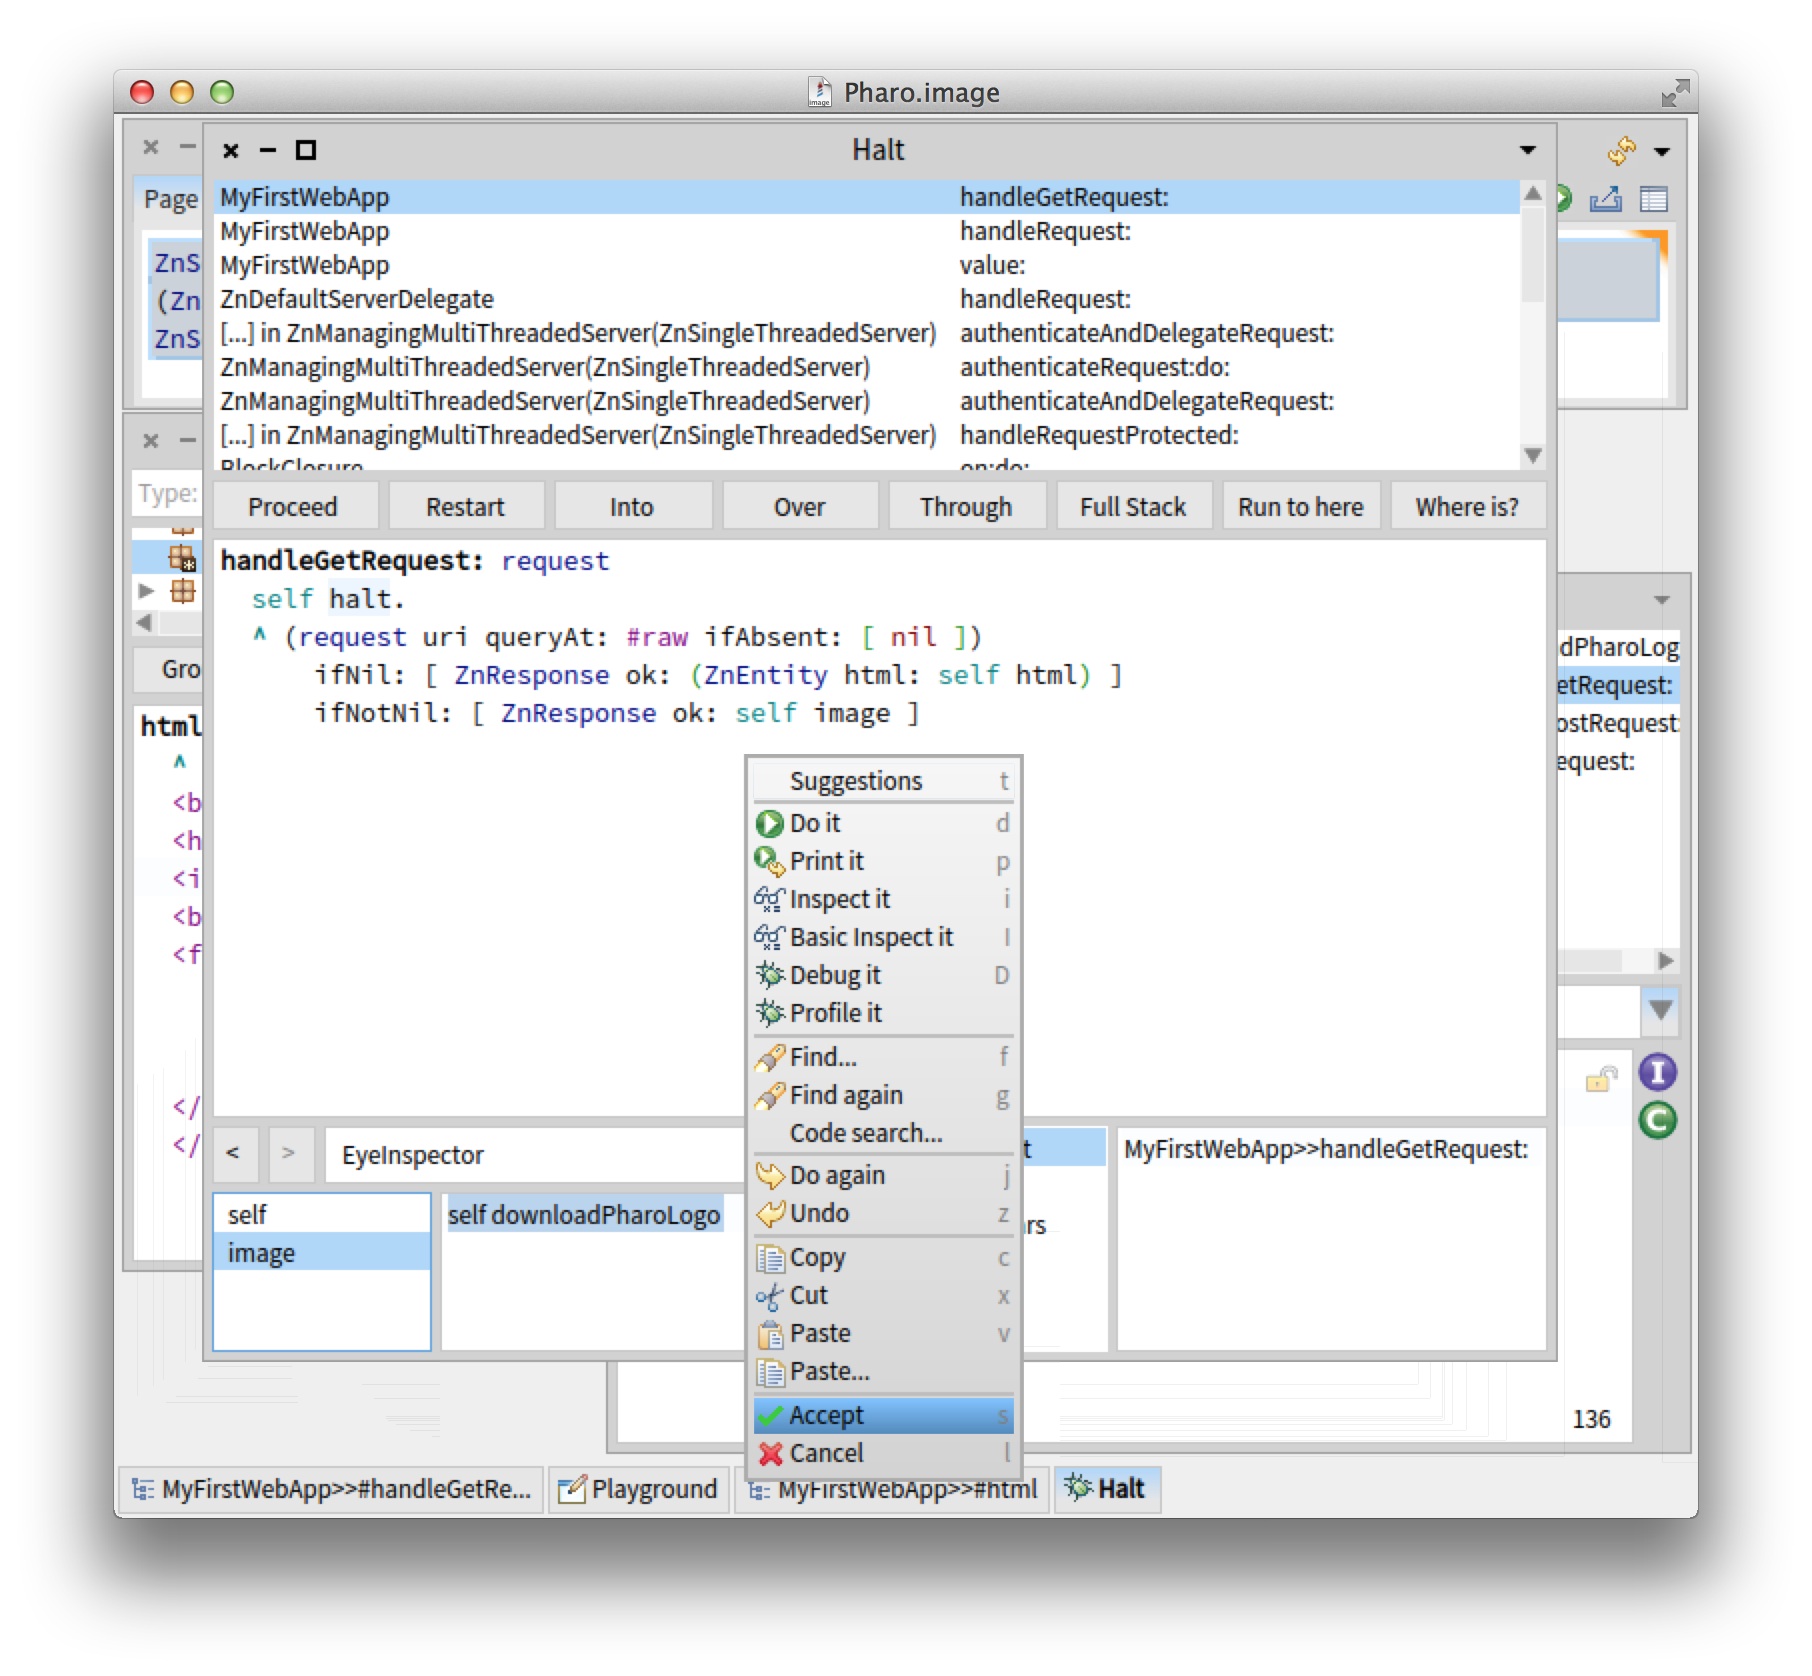Expand the collapsed package tree node
1812x1676 pixels.
(147, 591)
